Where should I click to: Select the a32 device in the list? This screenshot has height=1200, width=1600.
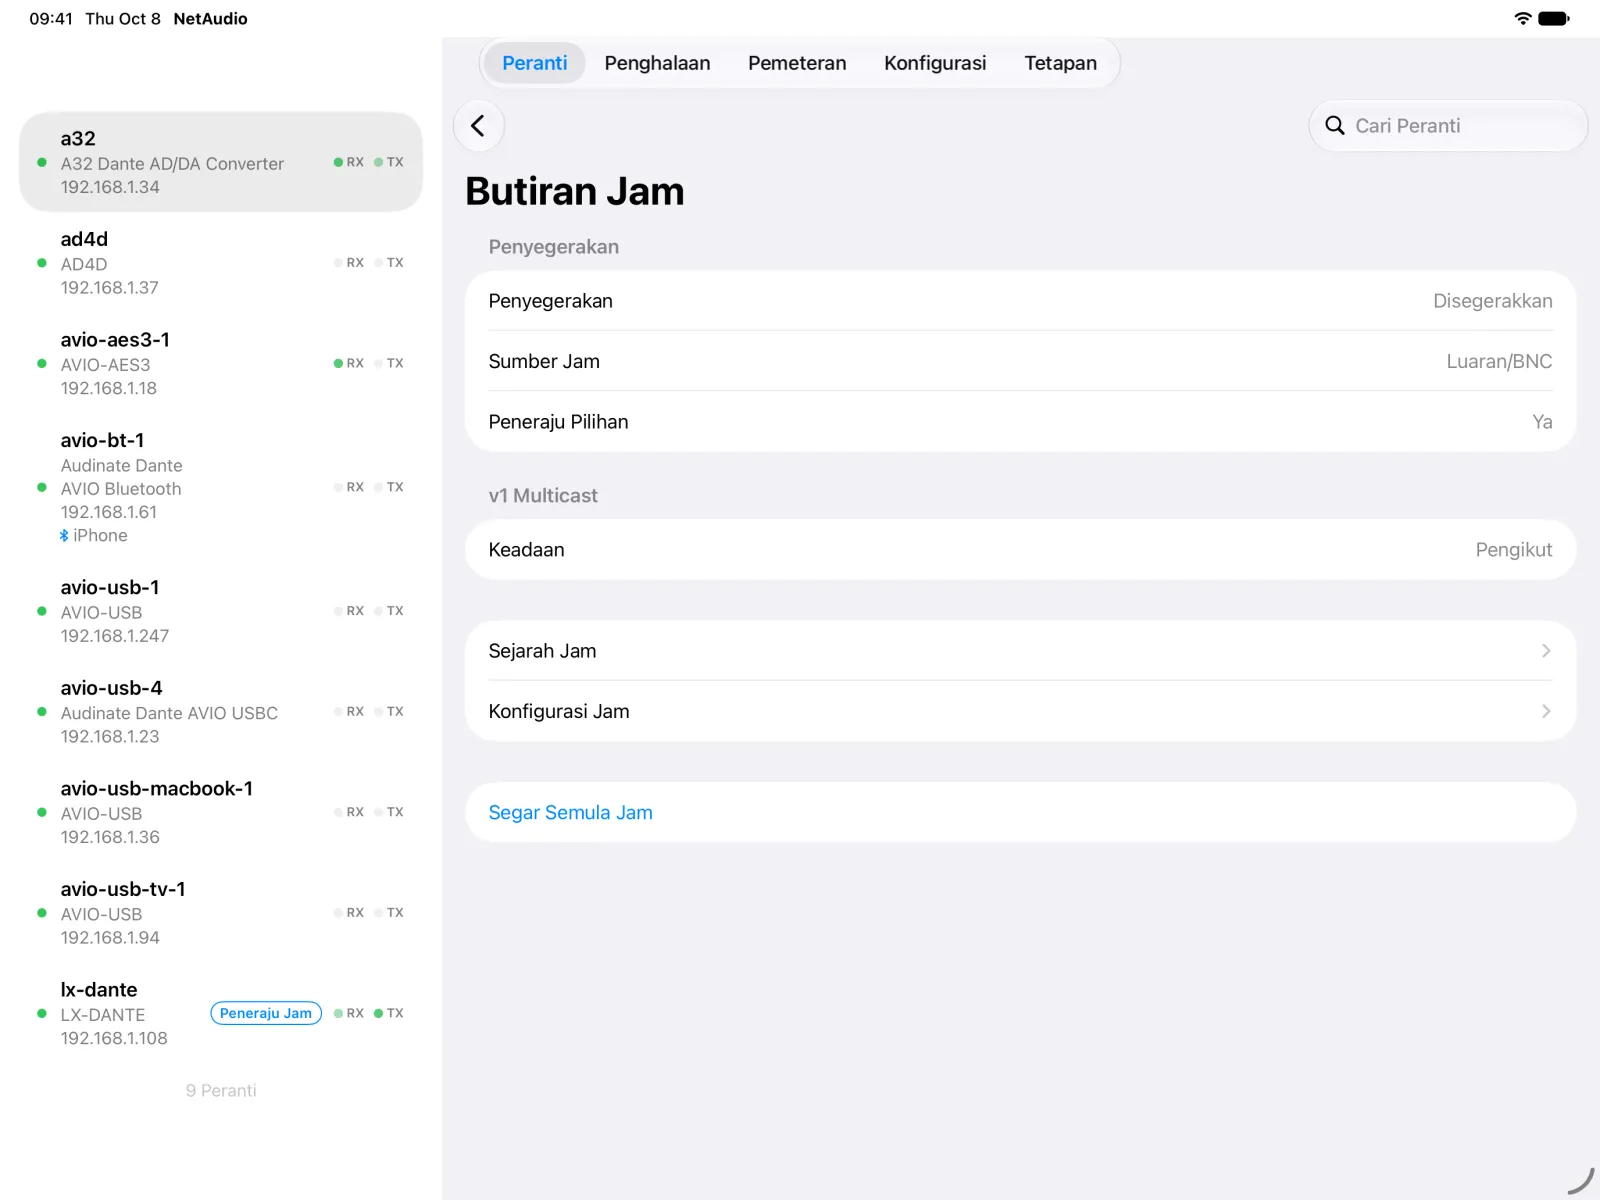pos(221,162)
